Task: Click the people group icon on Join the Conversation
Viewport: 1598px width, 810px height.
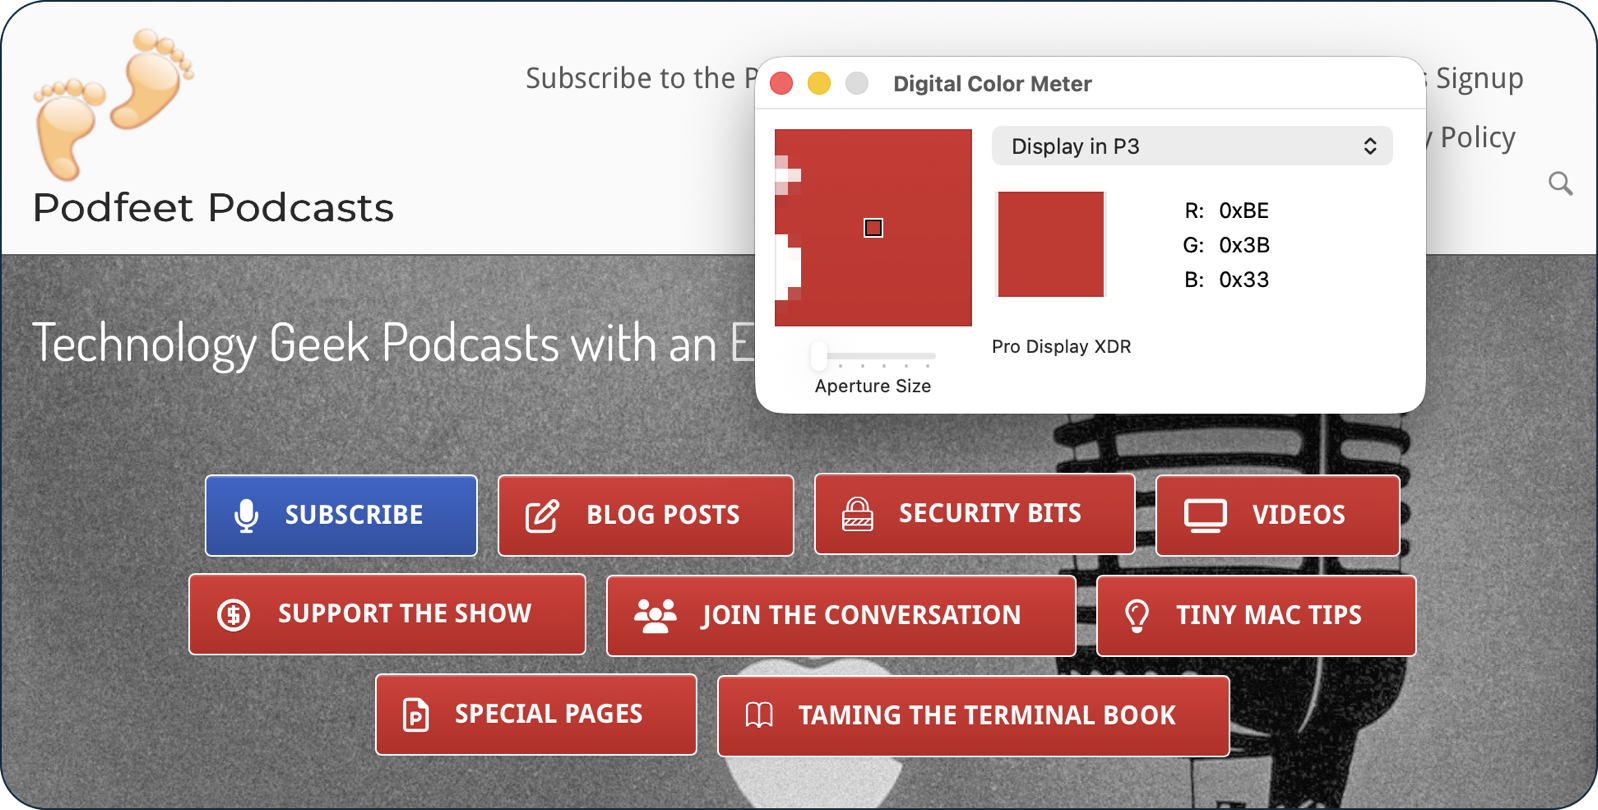Action: coord(655,615)
